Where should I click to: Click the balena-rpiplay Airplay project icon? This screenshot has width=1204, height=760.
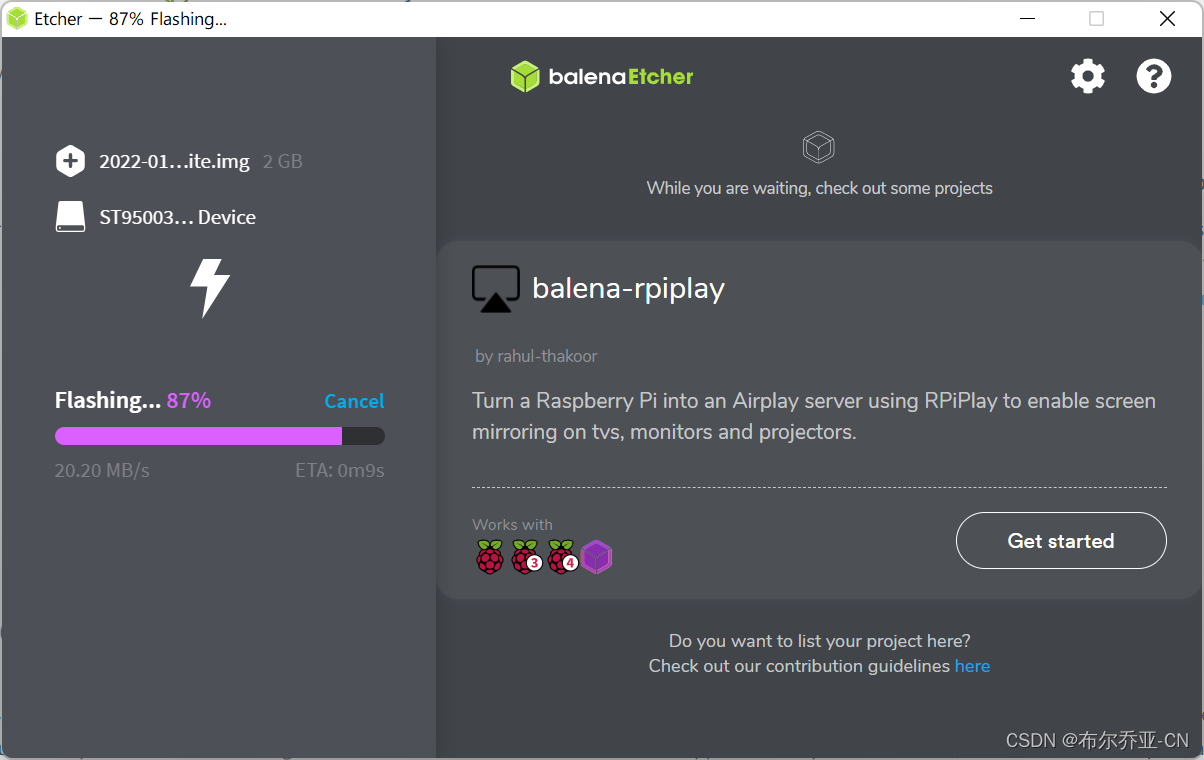496,289
